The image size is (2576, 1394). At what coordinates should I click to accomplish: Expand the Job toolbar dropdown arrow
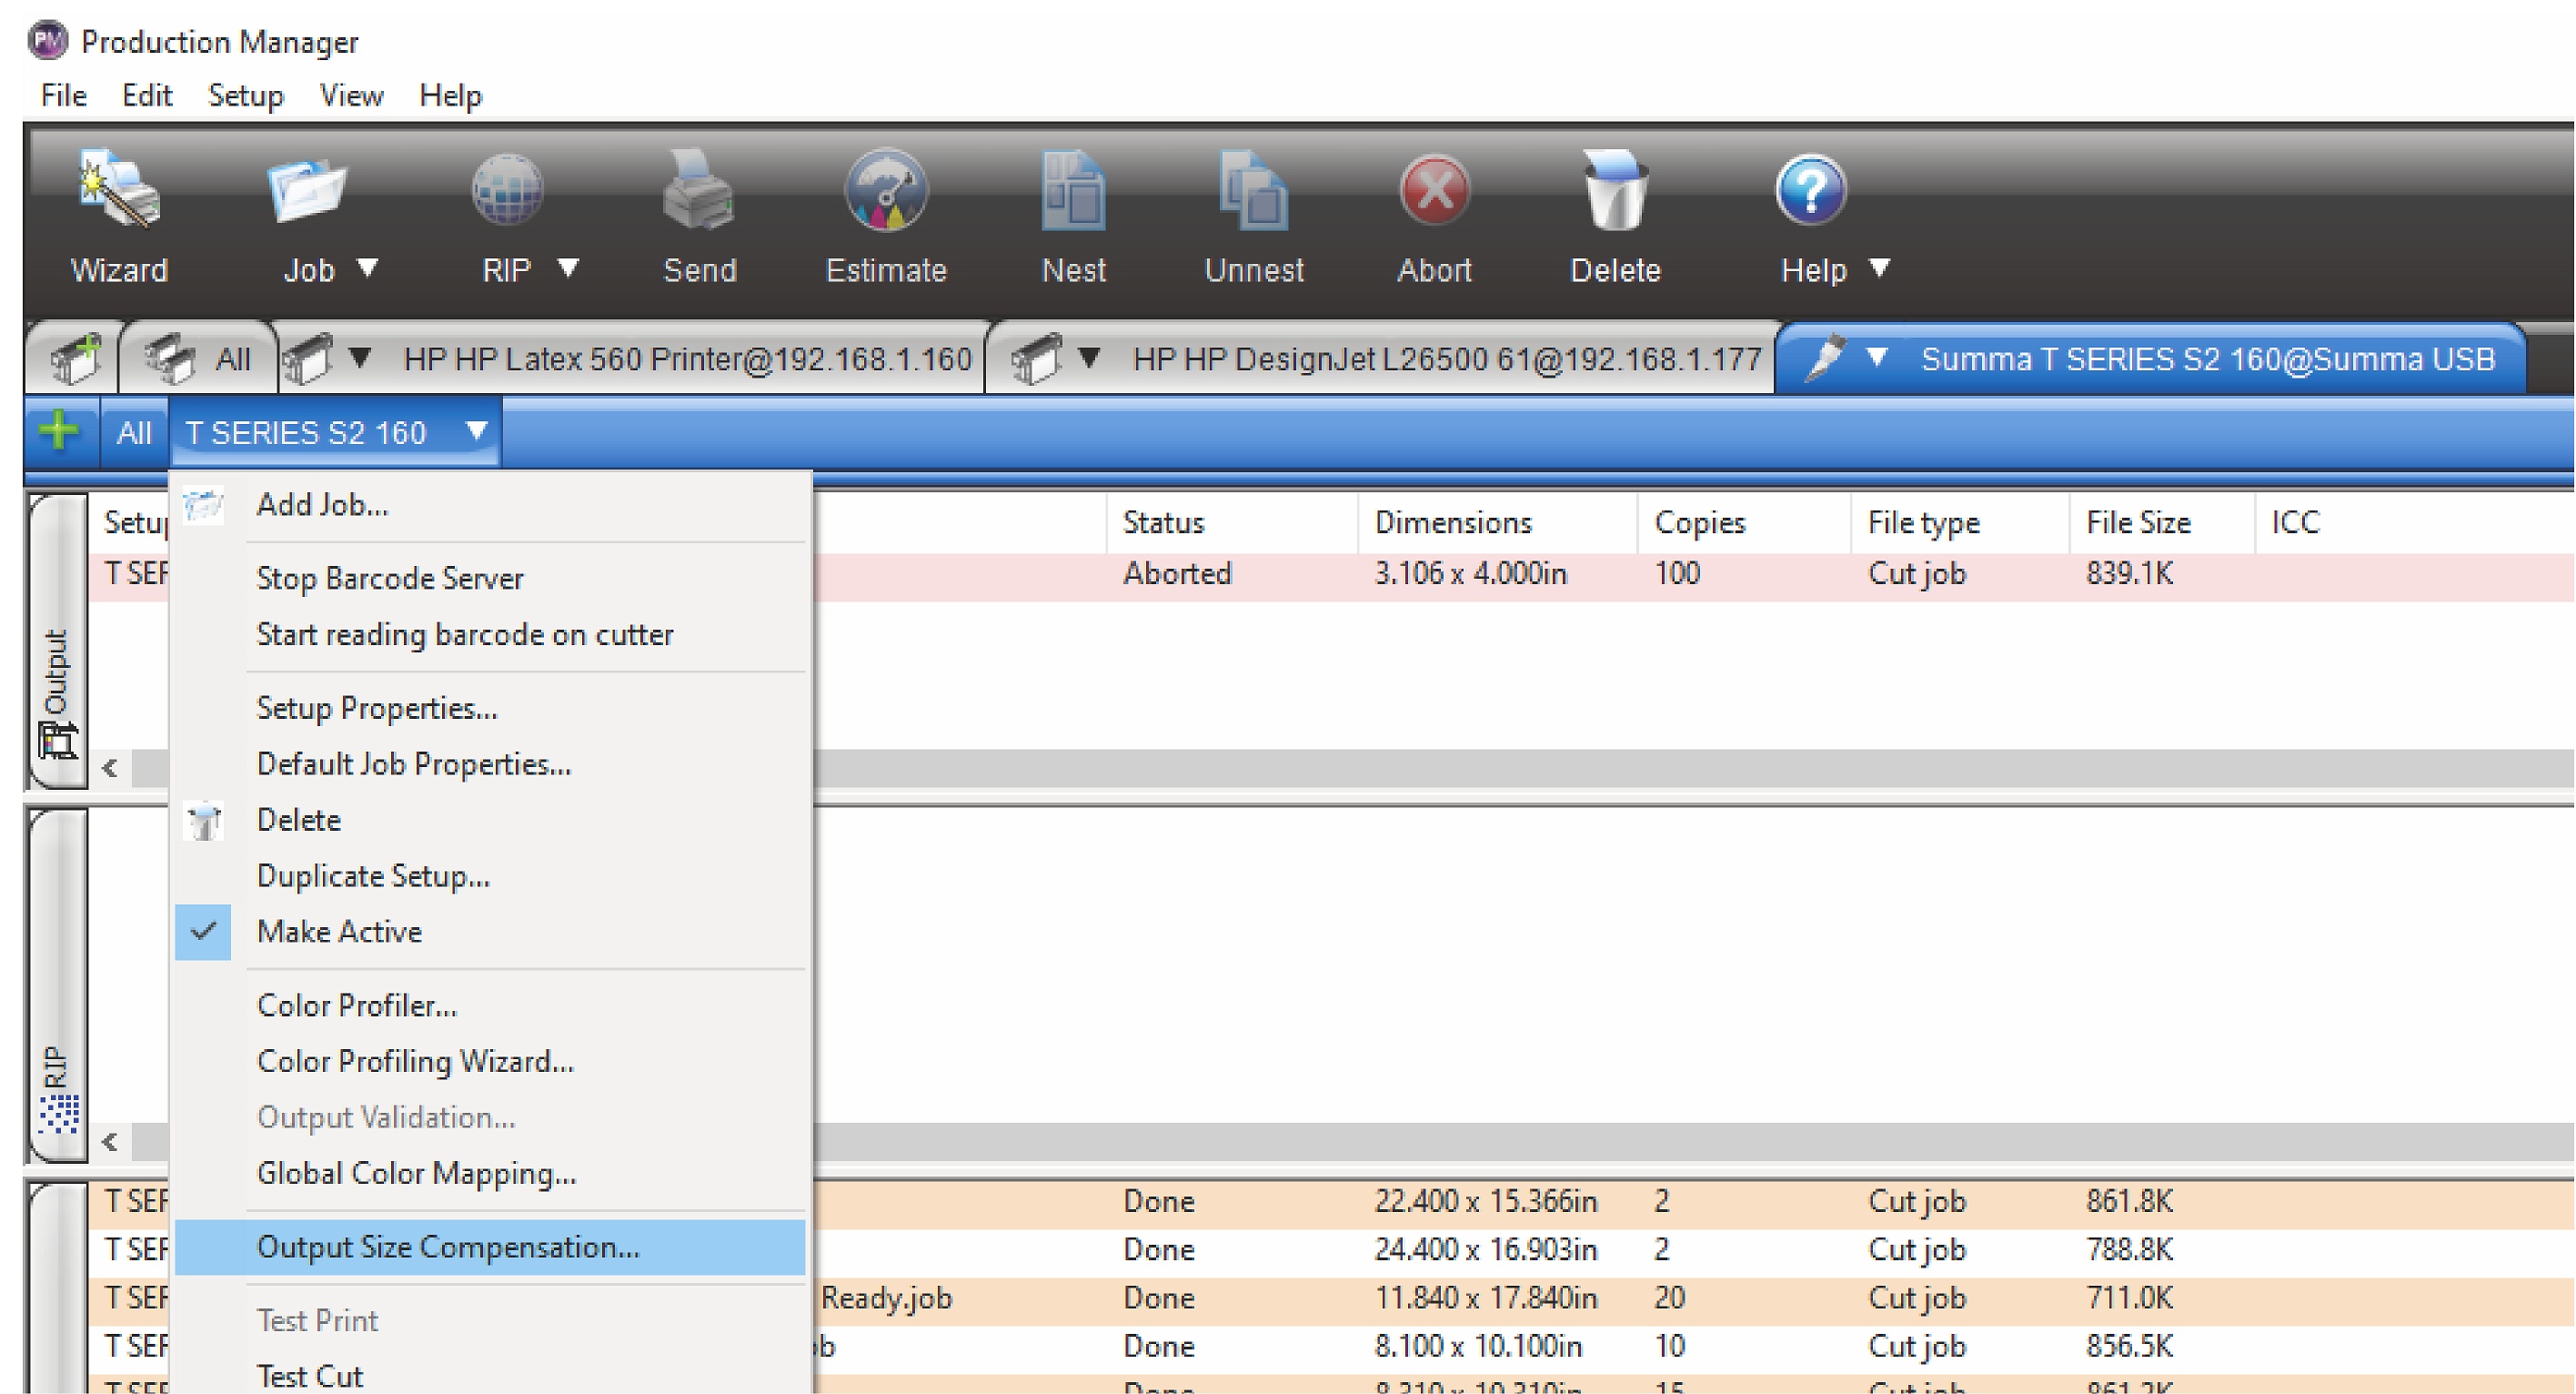[367, 268]
